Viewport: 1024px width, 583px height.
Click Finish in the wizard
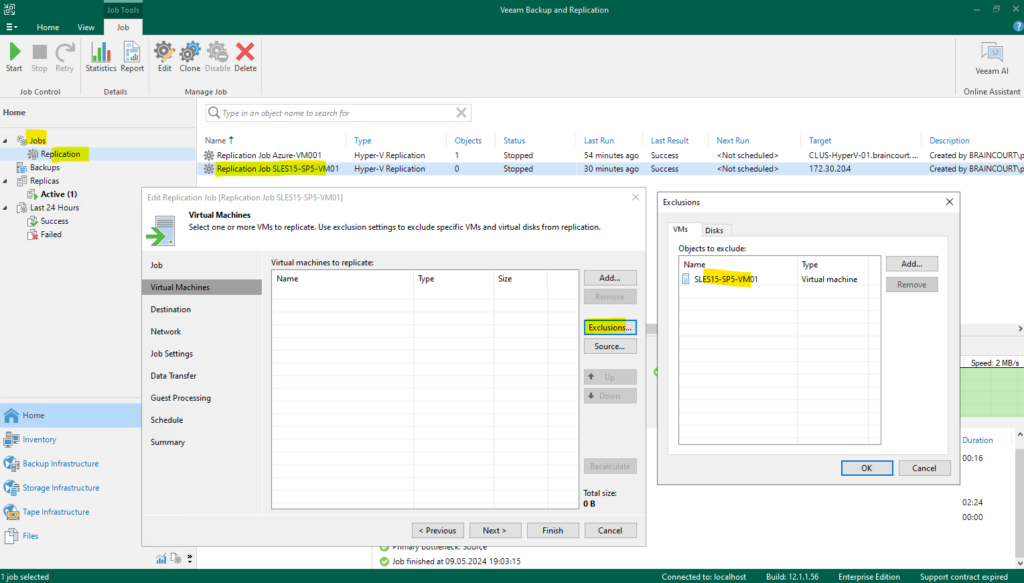552,531
